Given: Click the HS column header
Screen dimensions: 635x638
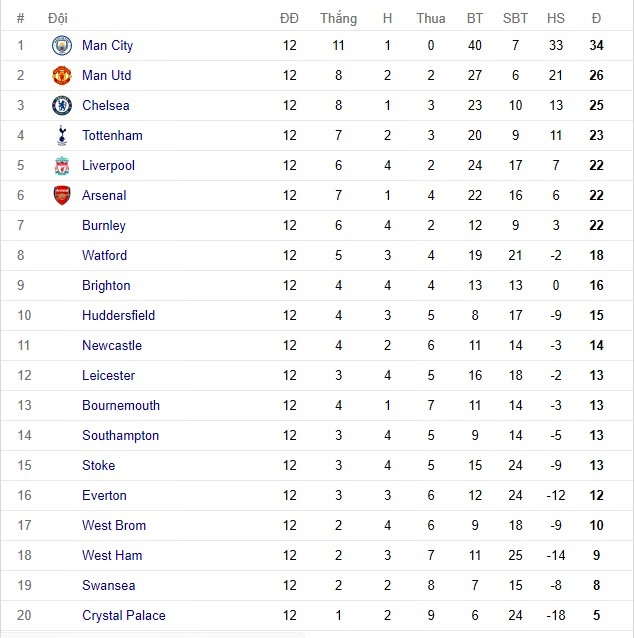Looking at the screenshot, I should [556, 18].
